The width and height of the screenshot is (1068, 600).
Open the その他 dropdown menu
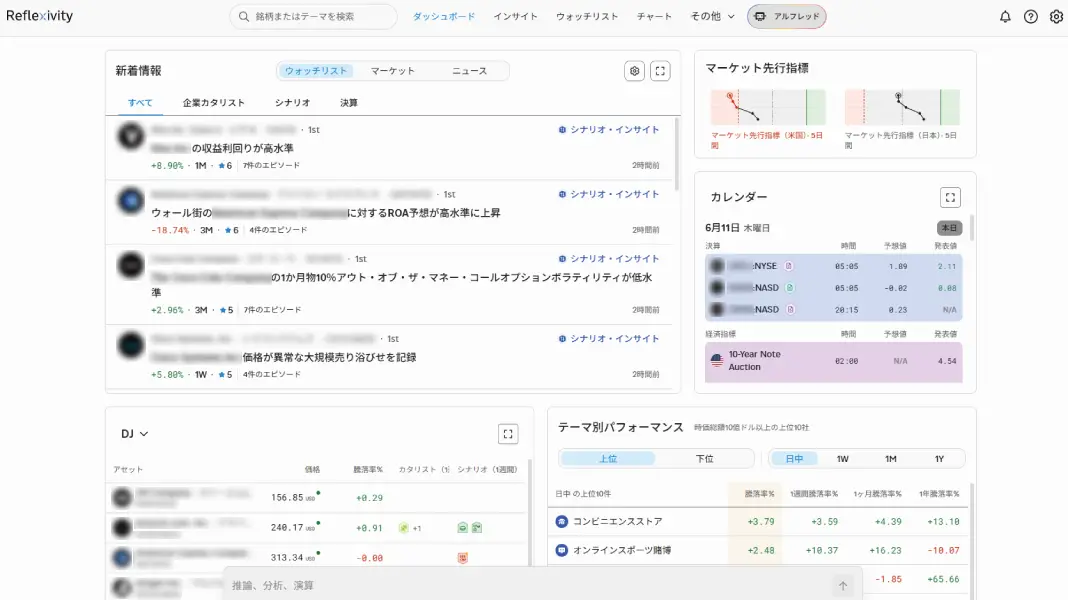(x=712, y=16)
